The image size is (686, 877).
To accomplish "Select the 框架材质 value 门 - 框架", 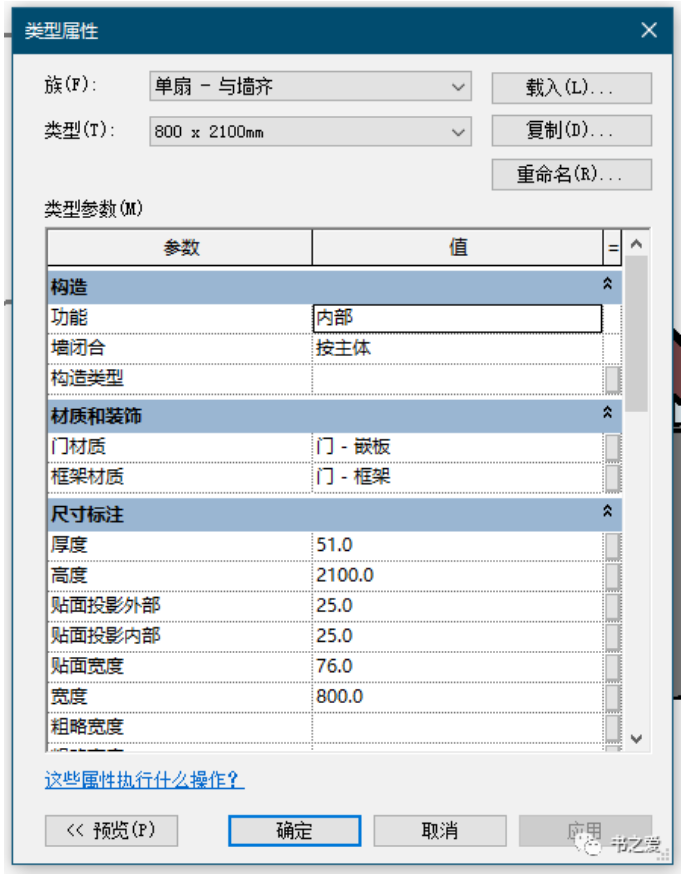I will [457, 477].
